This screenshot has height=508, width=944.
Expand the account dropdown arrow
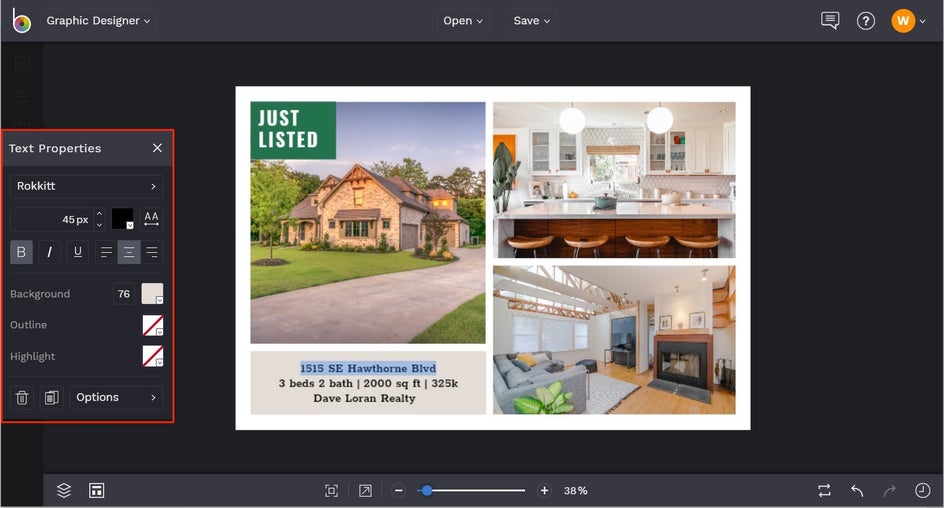point(922,22)
